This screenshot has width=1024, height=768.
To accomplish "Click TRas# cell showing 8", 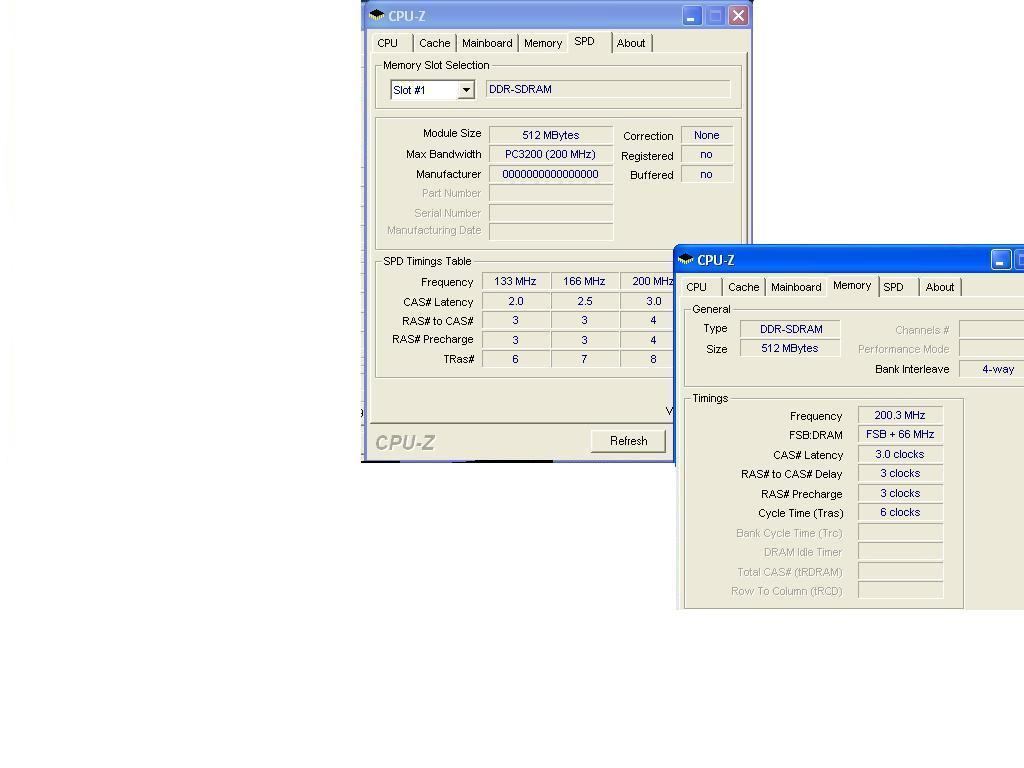I will pos(647,359).
